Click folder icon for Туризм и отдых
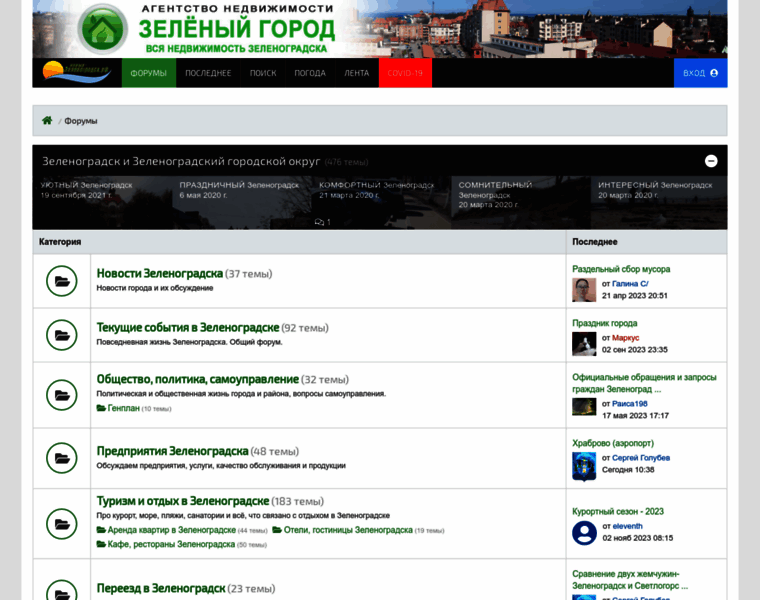Image resolution: width=760 pixels, height=600 pixels. [x=62, y=523]
